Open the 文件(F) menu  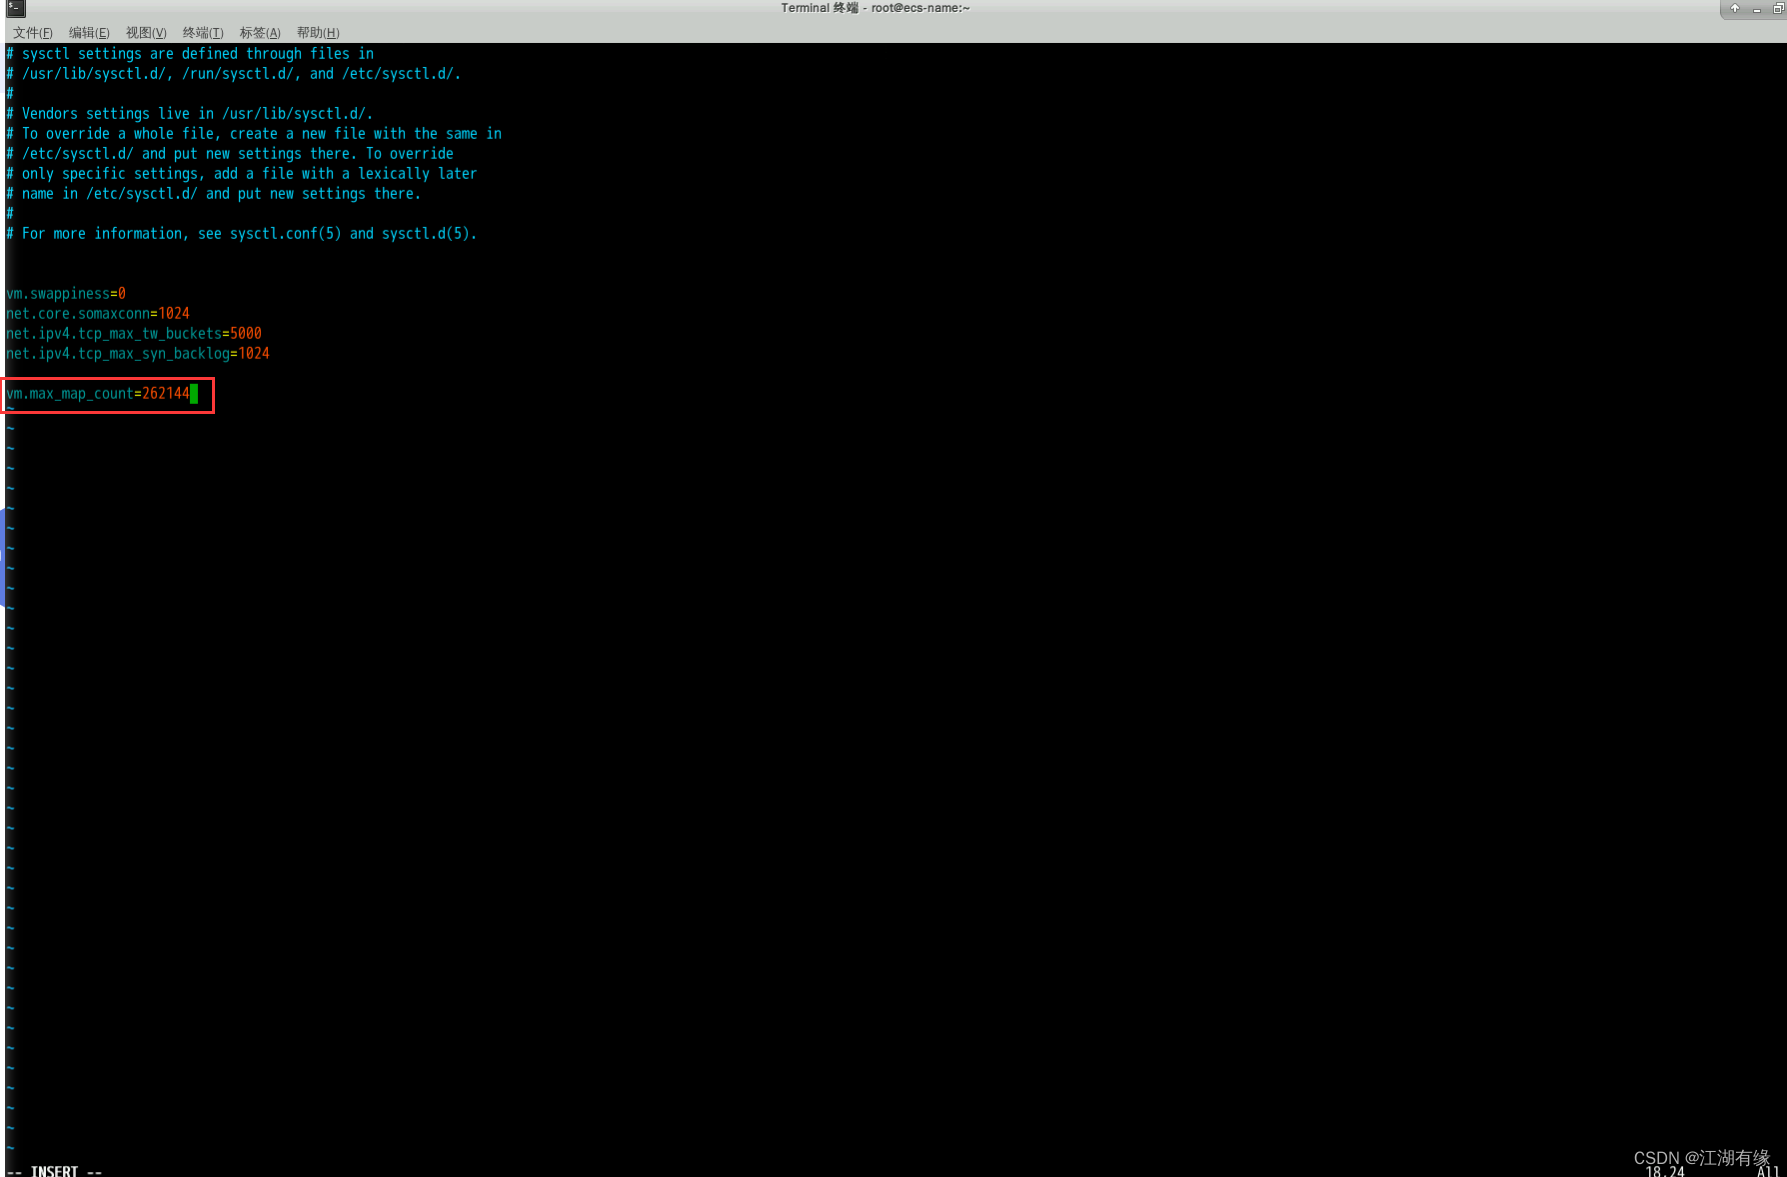point(32,33)
